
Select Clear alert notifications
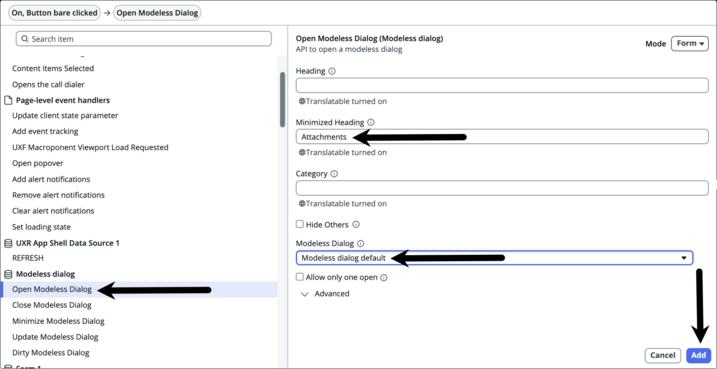(x=53, y=211)
